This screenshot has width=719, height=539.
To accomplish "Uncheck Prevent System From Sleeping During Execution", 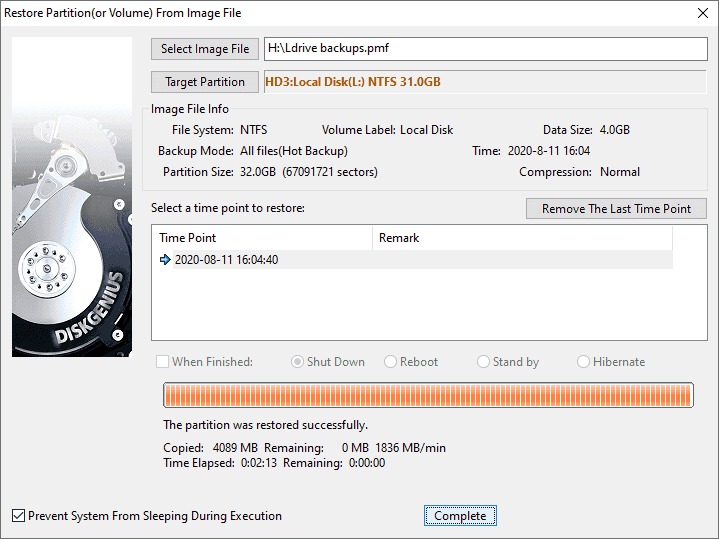I will click(x=18, y=517).
